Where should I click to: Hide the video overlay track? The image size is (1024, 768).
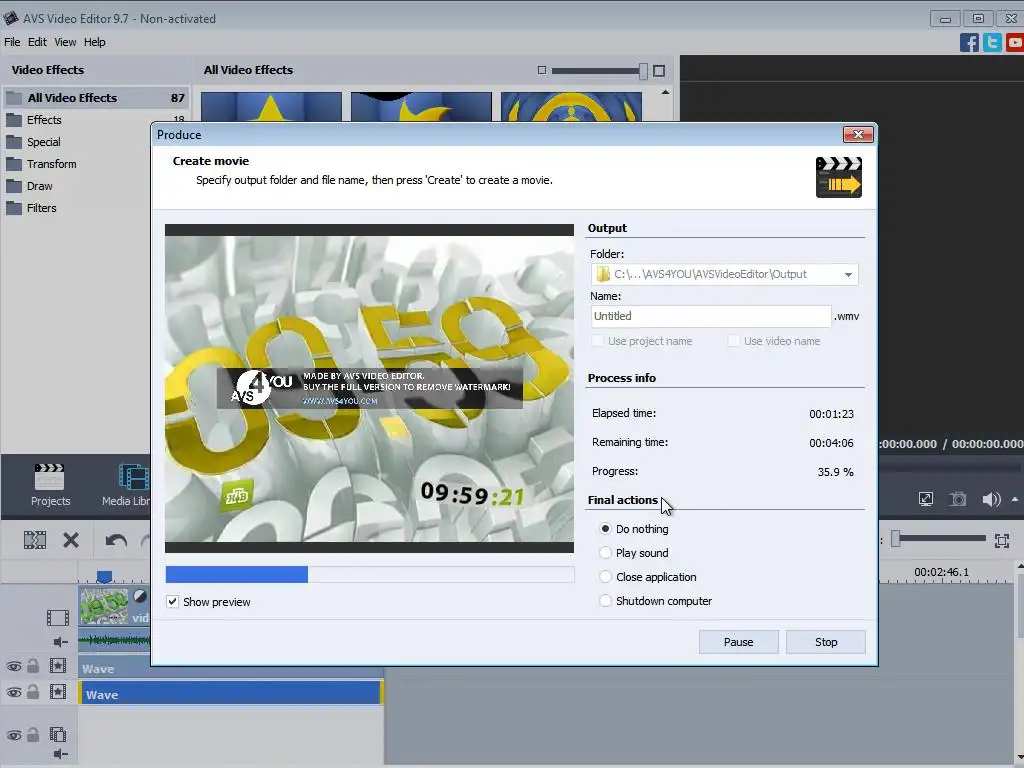point(14,735)
